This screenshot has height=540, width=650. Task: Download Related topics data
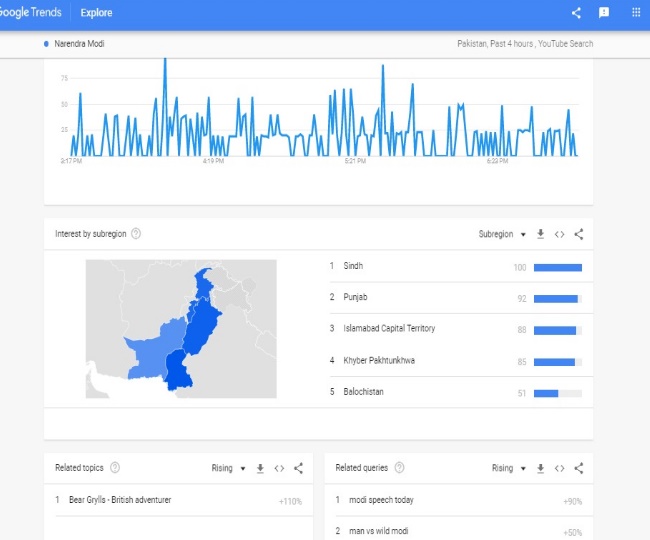(260, 468)
